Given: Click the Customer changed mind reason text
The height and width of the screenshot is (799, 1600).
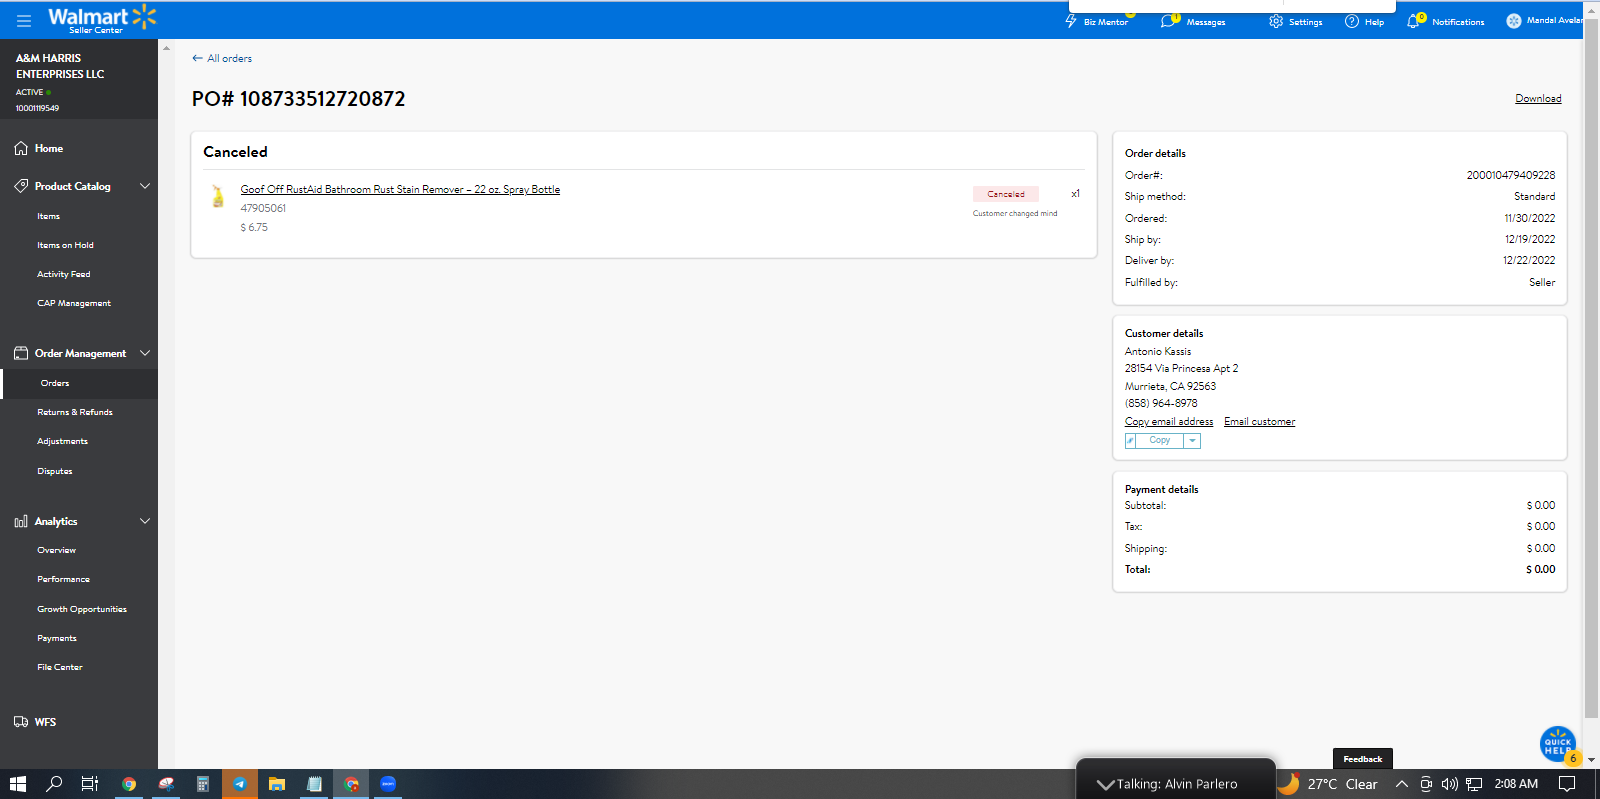Looking at the screenshot, I should 1015,213.
